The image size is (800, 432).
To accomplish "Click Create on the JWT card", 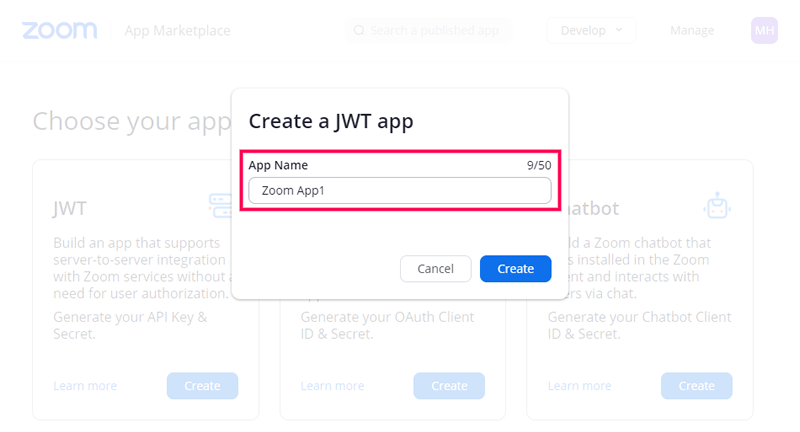I will coord(202,386).
